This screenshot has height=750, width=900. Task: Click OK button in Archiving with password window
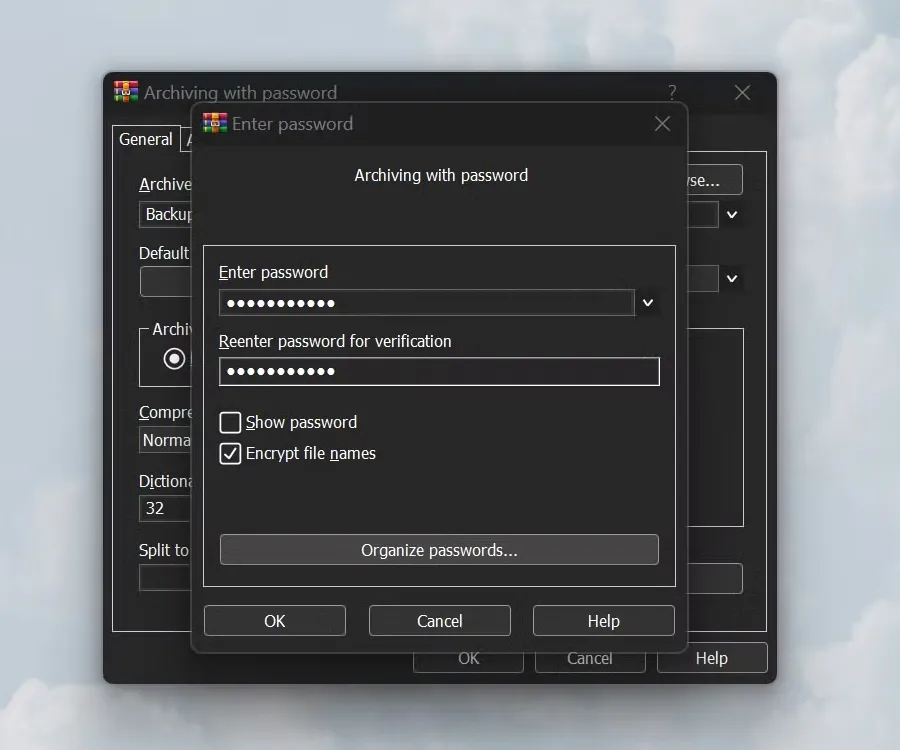coord(468,661)
